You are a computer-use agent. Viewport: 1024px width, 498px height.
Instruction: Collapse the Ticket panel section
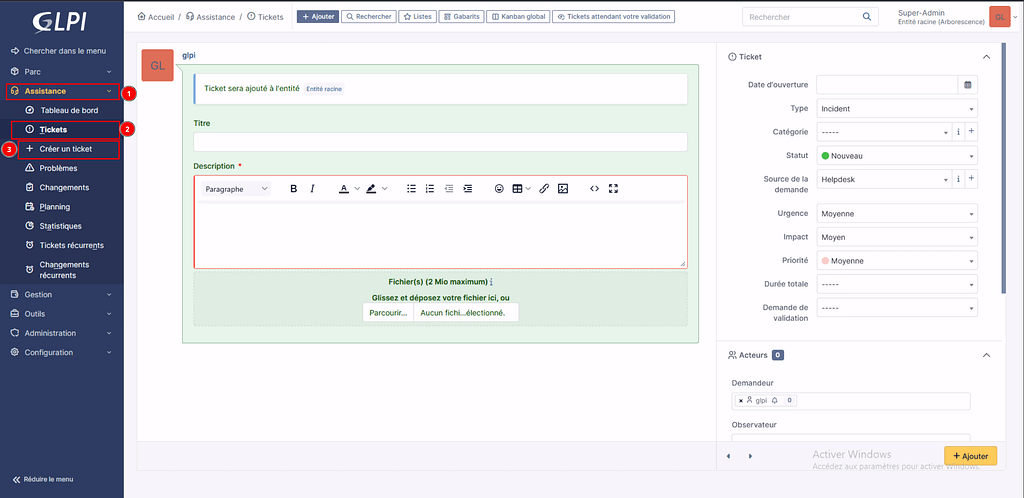(x=987, y=57)
